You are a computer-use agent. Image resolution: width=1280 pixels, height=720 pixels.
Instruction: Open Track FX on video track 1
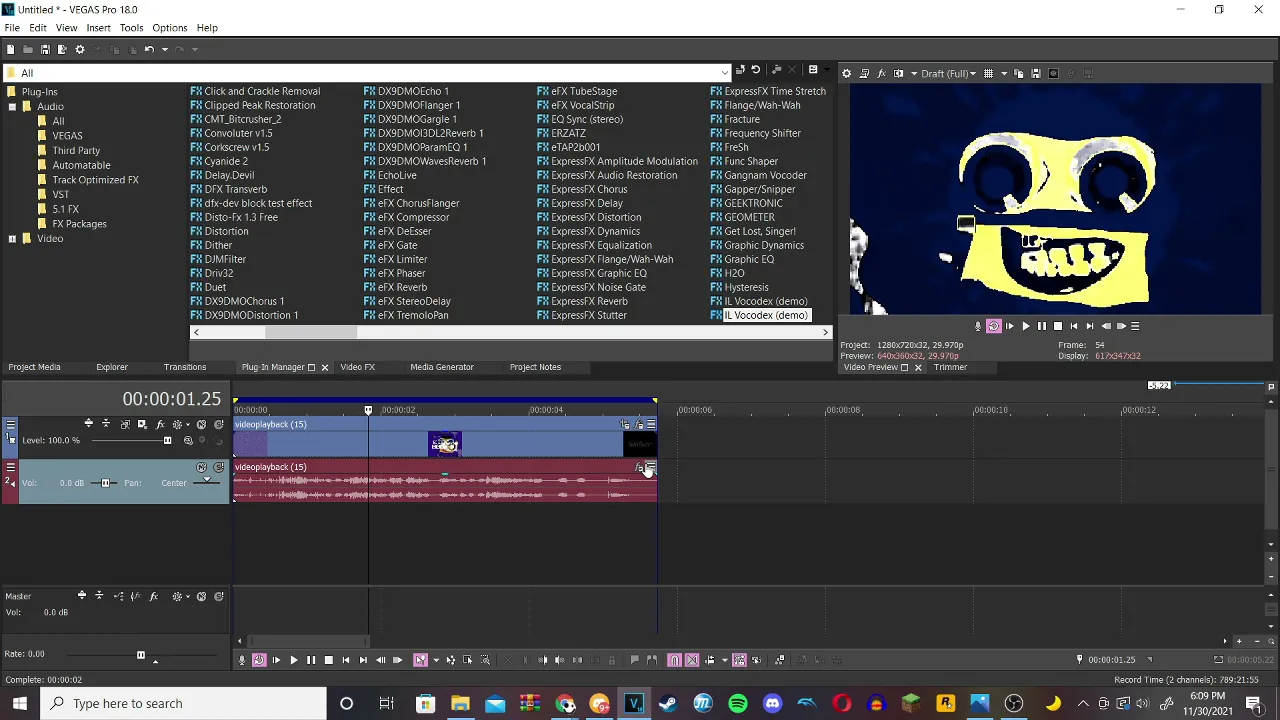(x=160, y=424)
